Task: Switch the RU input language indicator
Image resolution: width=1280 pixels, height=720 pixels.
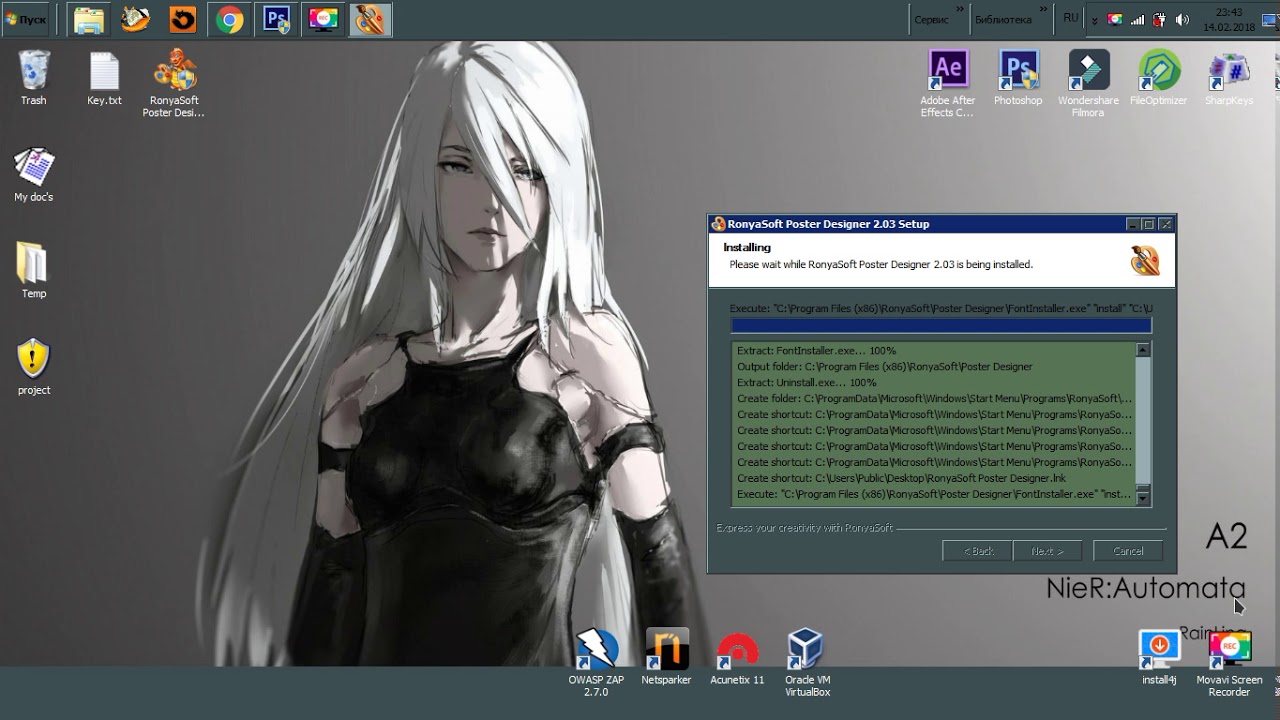Action: tap(1071, 18)
